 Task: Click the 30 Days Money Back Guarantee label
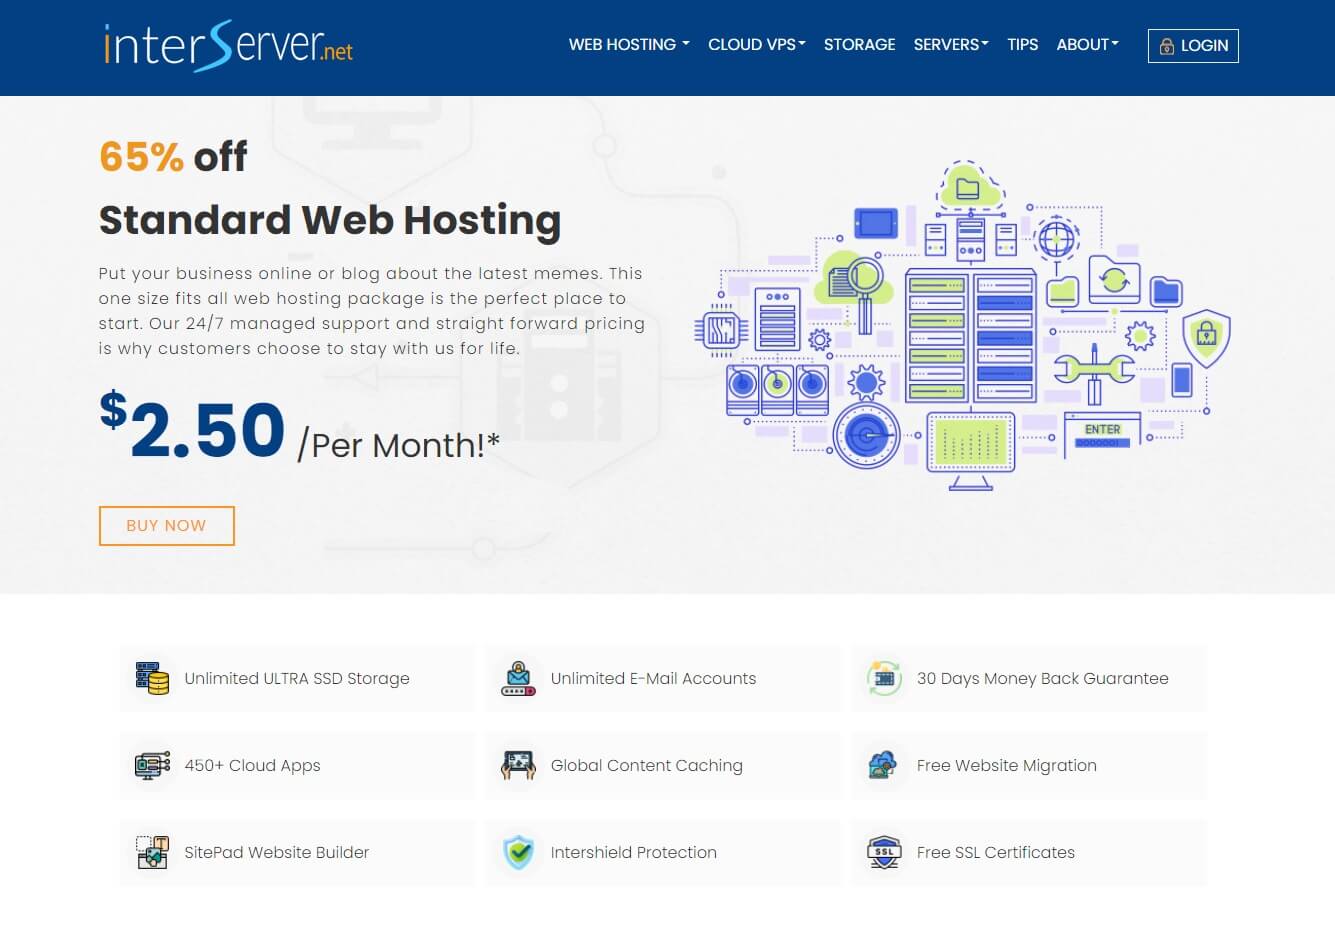coord(1042,678)
